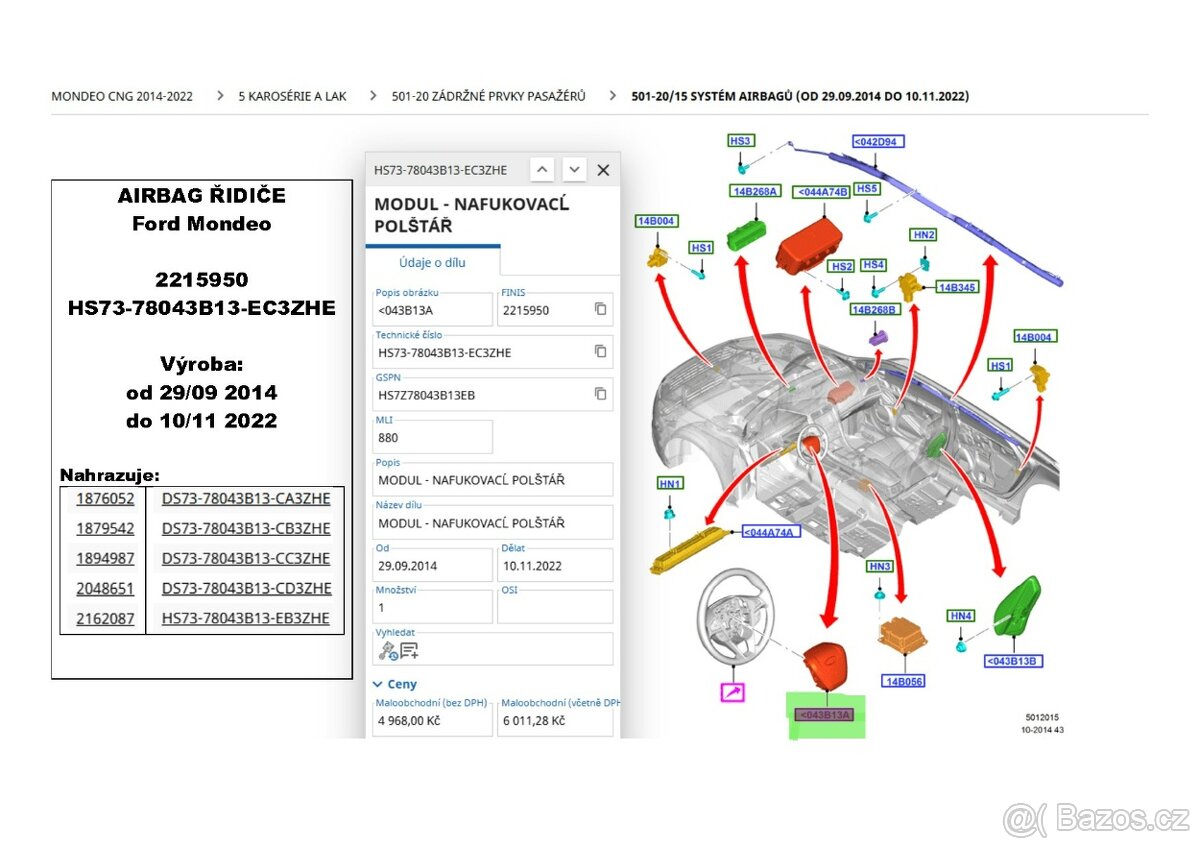Go to 5 KAROSÉRIE A LAK breadcrumb
Viewport: 1200px width, 848px height.
292,96
